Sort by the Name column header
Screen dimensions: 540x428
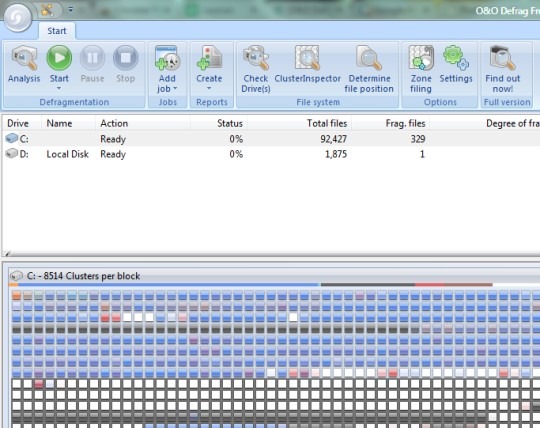pos(68,123)
